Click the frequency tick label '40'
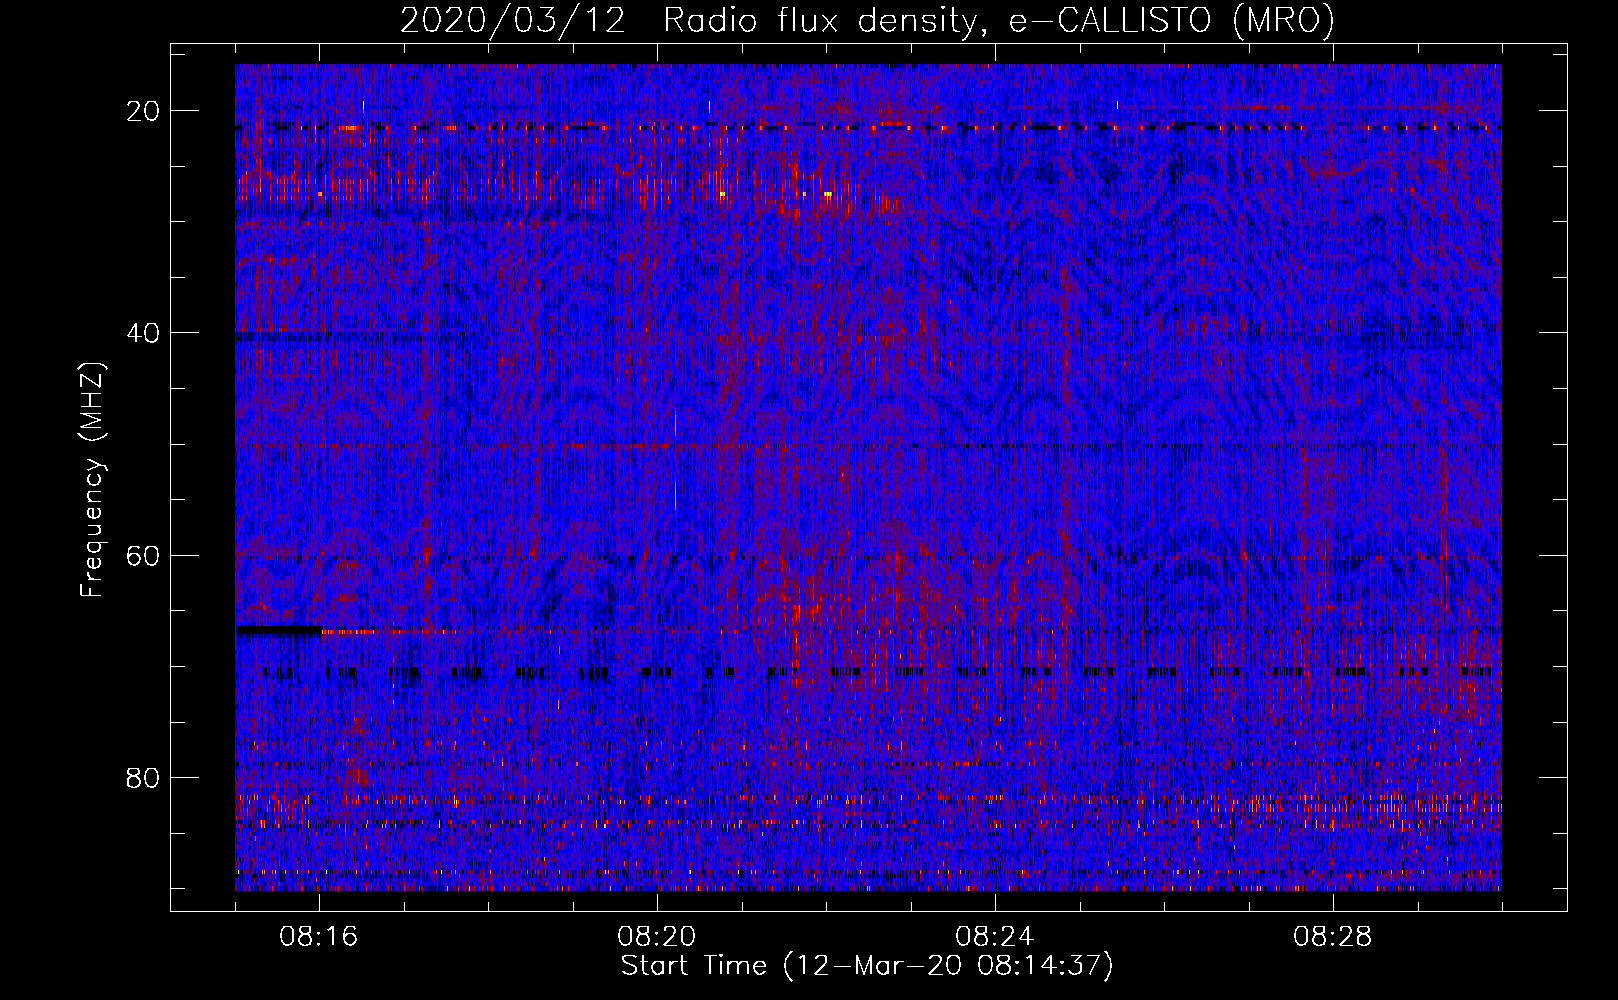1618x1000 pixels. click(144, 333)
